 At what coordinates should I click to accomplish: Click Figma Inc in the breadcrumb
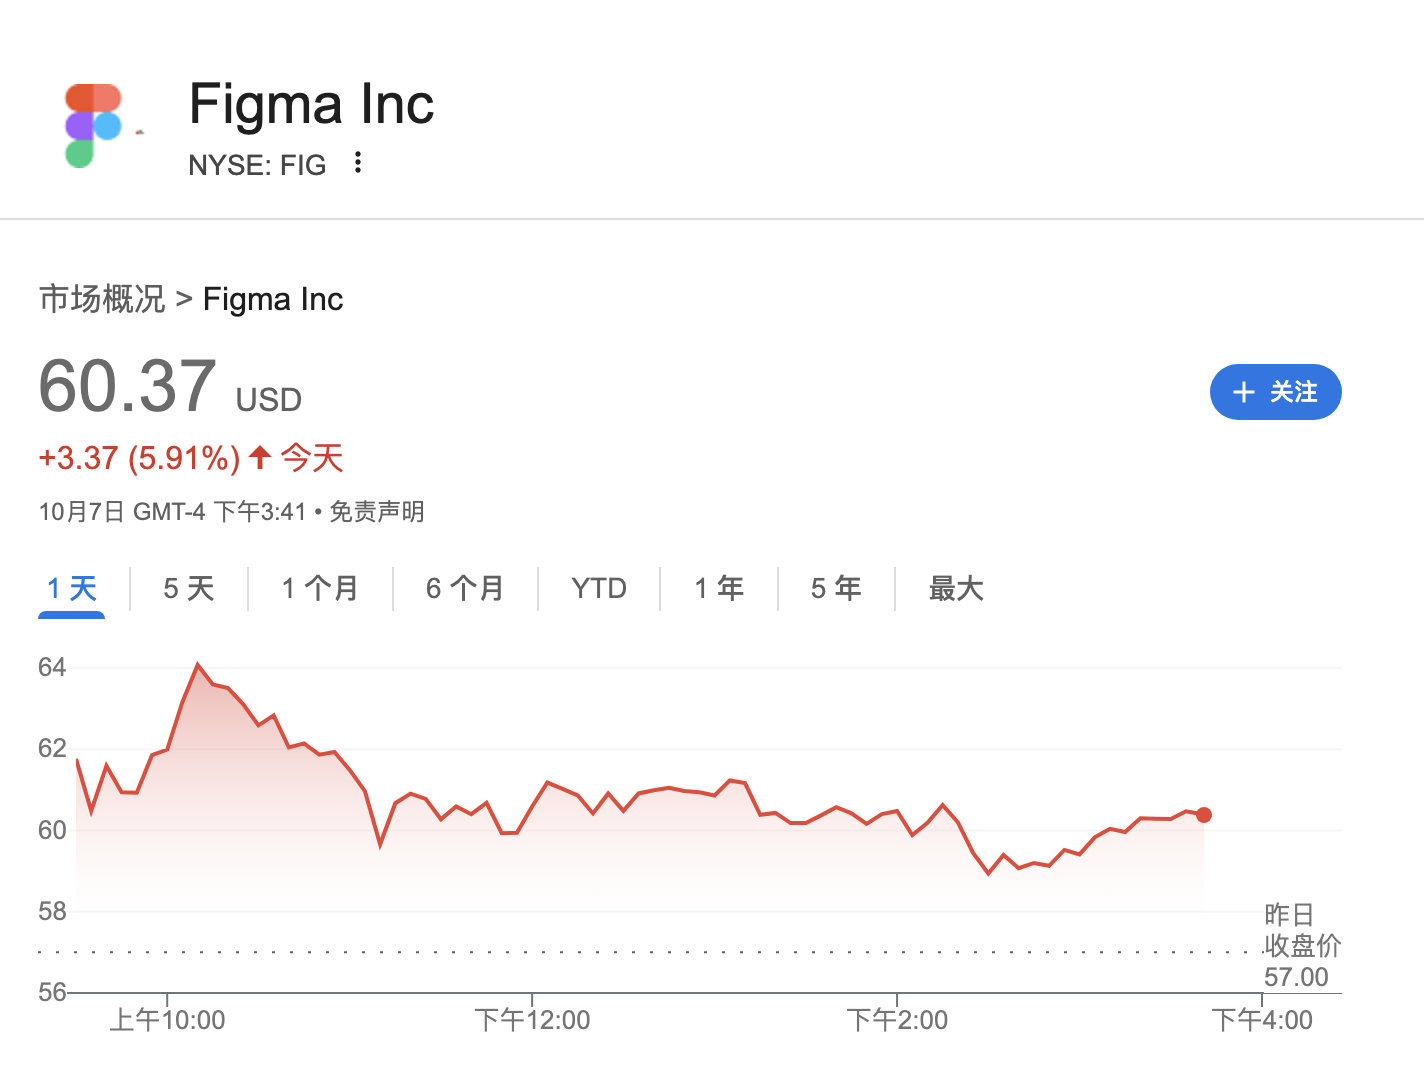point(273,299)
